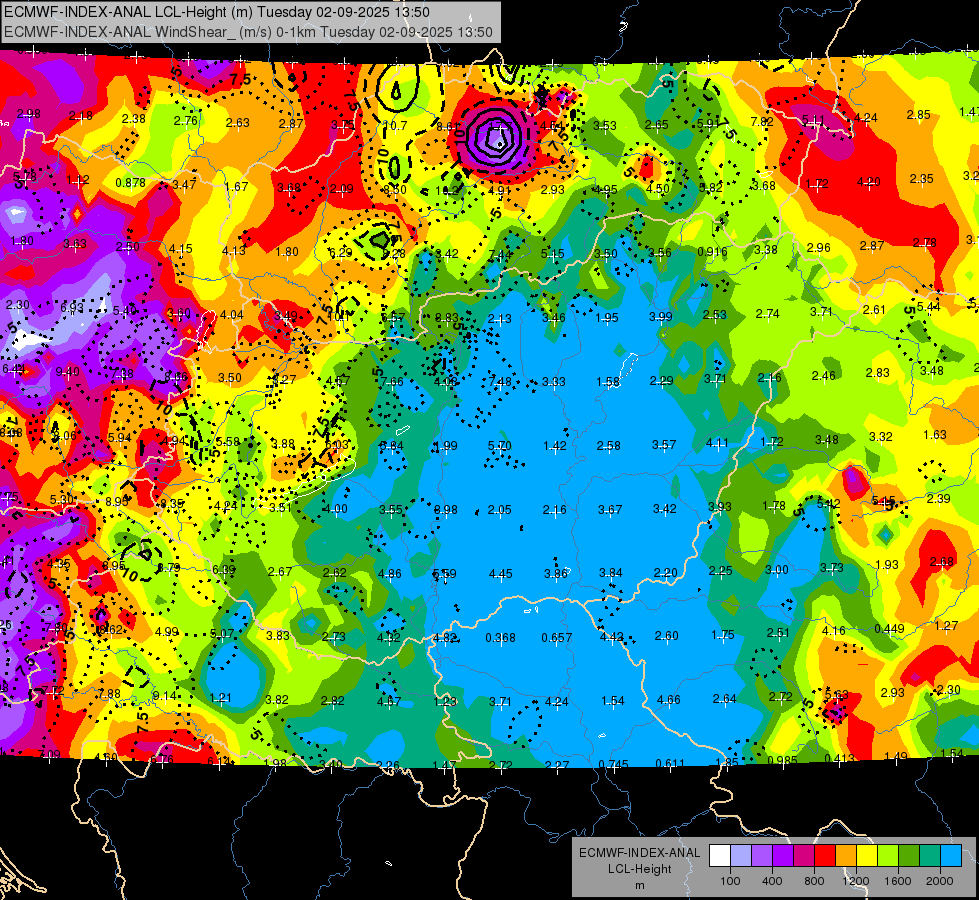The height and width of the screenshot is (900, 979).
Task: Click the grid value 7.44
Action: 500,254
